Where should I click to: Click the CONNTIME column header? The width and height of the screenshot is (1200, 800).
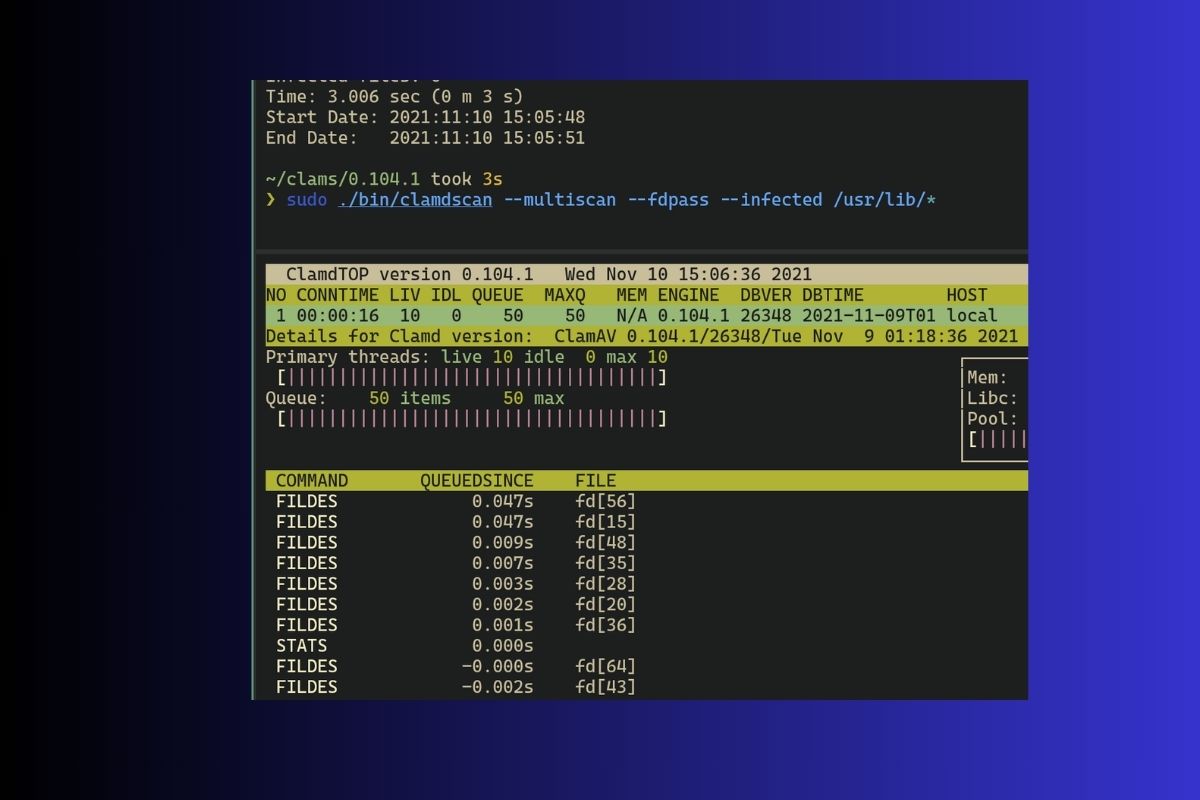[337, 295]
